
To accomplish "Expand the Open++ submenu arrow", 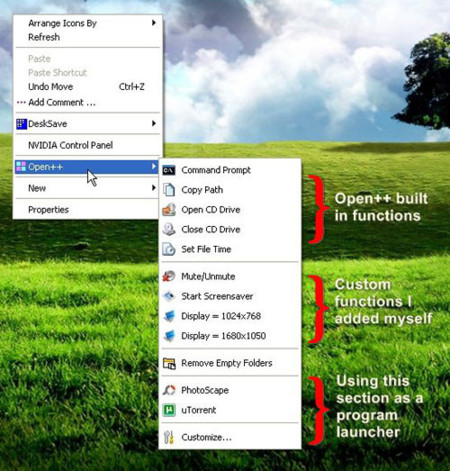I will click(x=154, y=166).
